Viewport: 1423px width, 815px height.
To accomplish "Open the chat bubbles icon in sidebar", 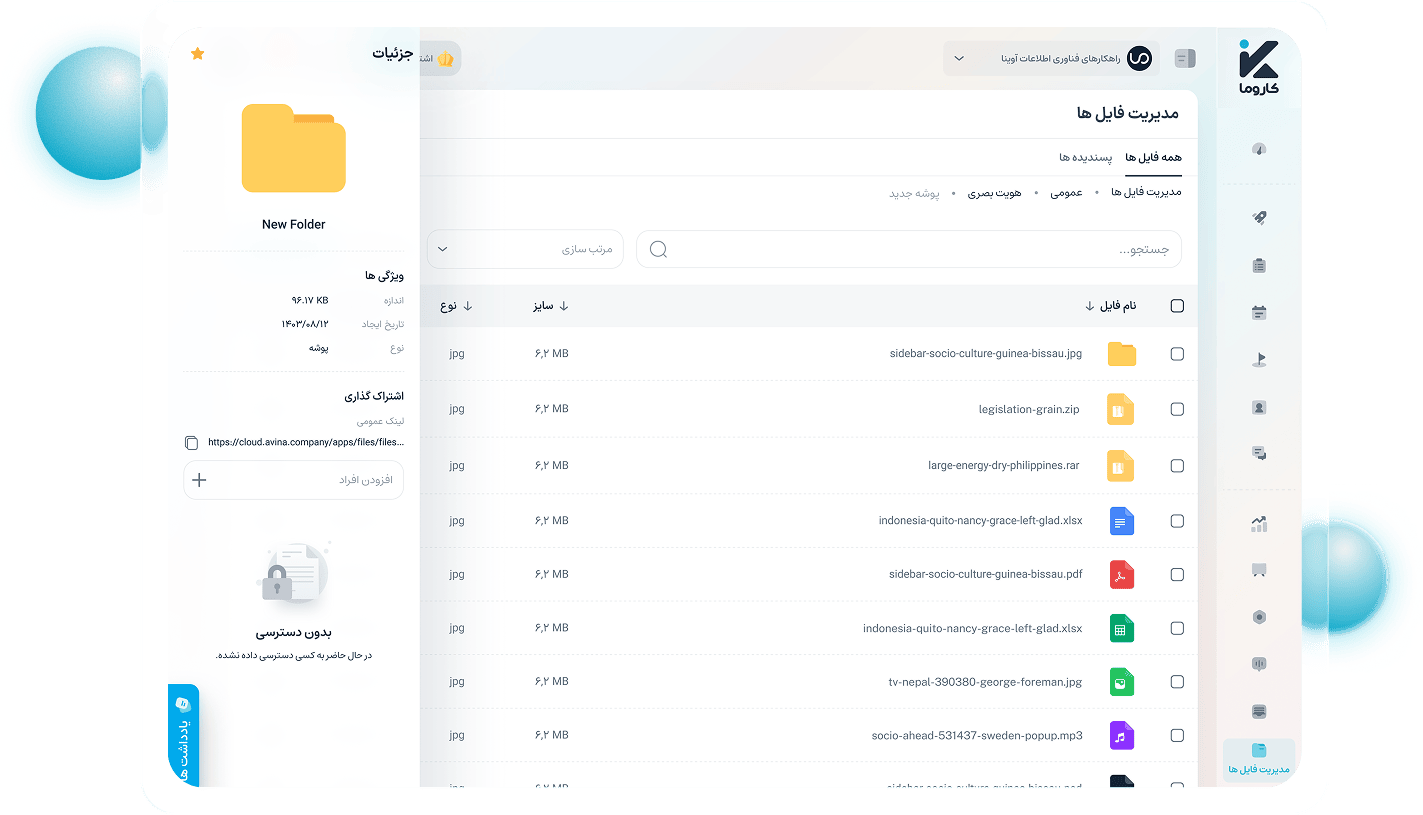I will point(1259,453).
